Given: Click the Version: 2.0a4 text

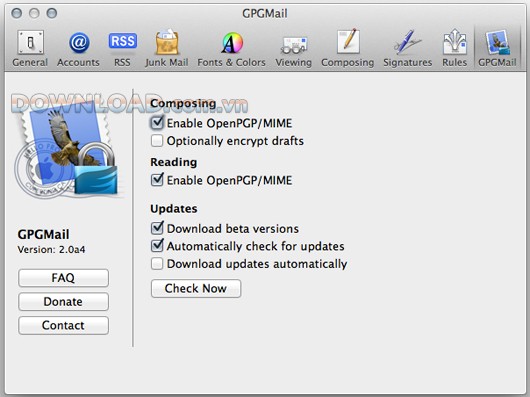Looking at the screenshot, I should [51, 250].
